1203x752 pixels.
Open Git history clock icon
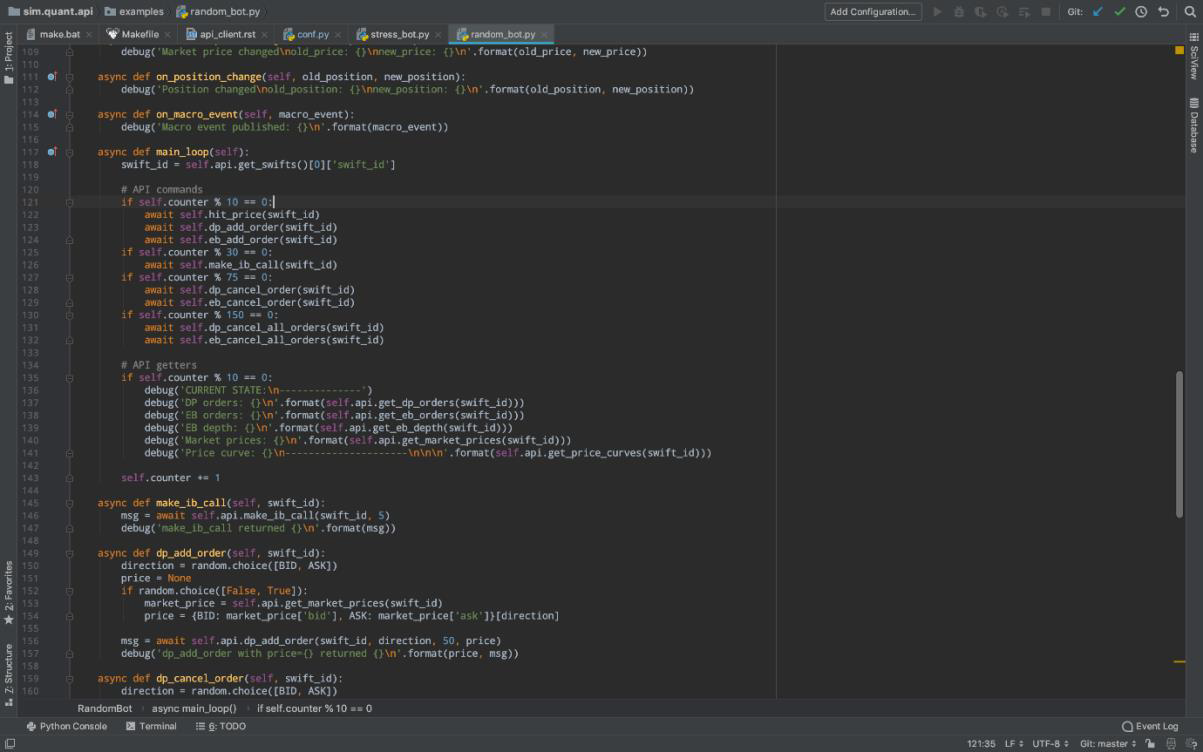tap(1141, 12)
